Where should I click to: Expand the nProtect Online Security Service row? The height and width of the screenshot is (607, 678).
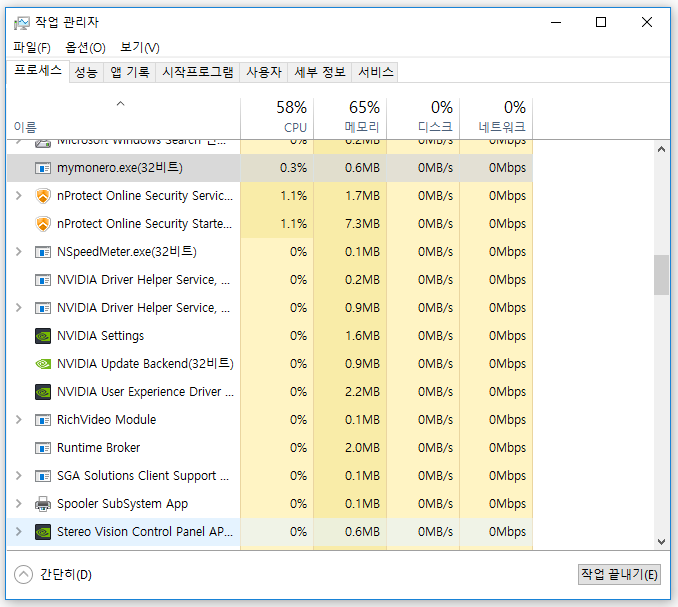point(19,196)
